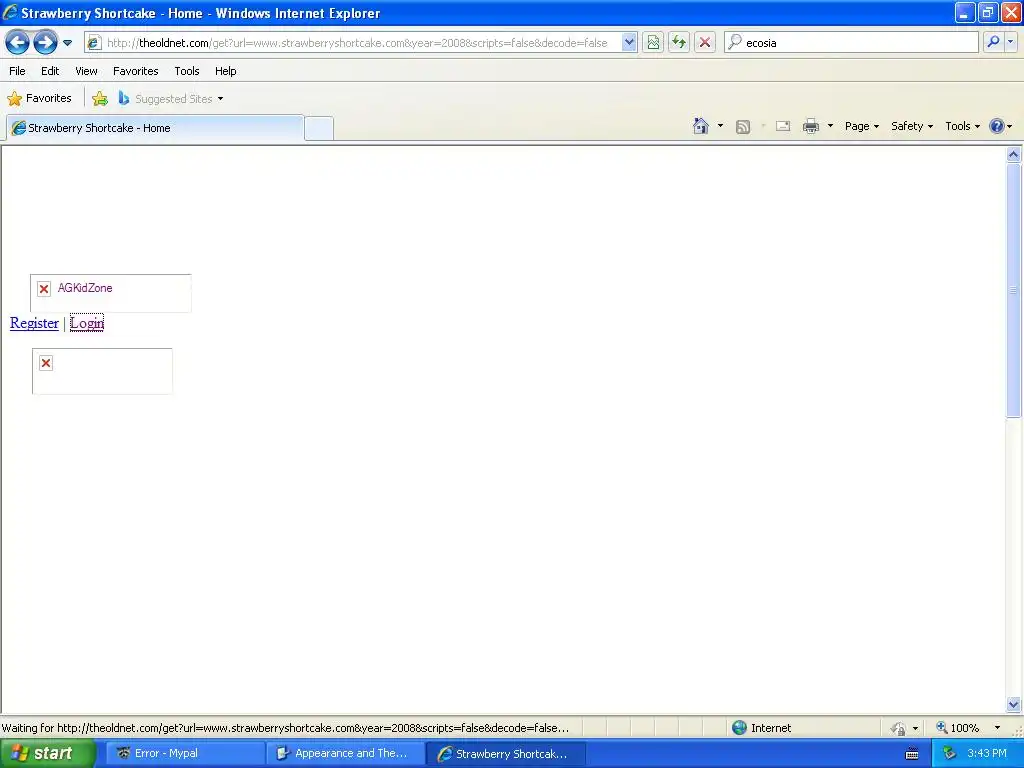The height and width of the screenshot is (768, 1024).
Task: Select Strawberry Shortcake taskbar button
Action: (505, 754)
